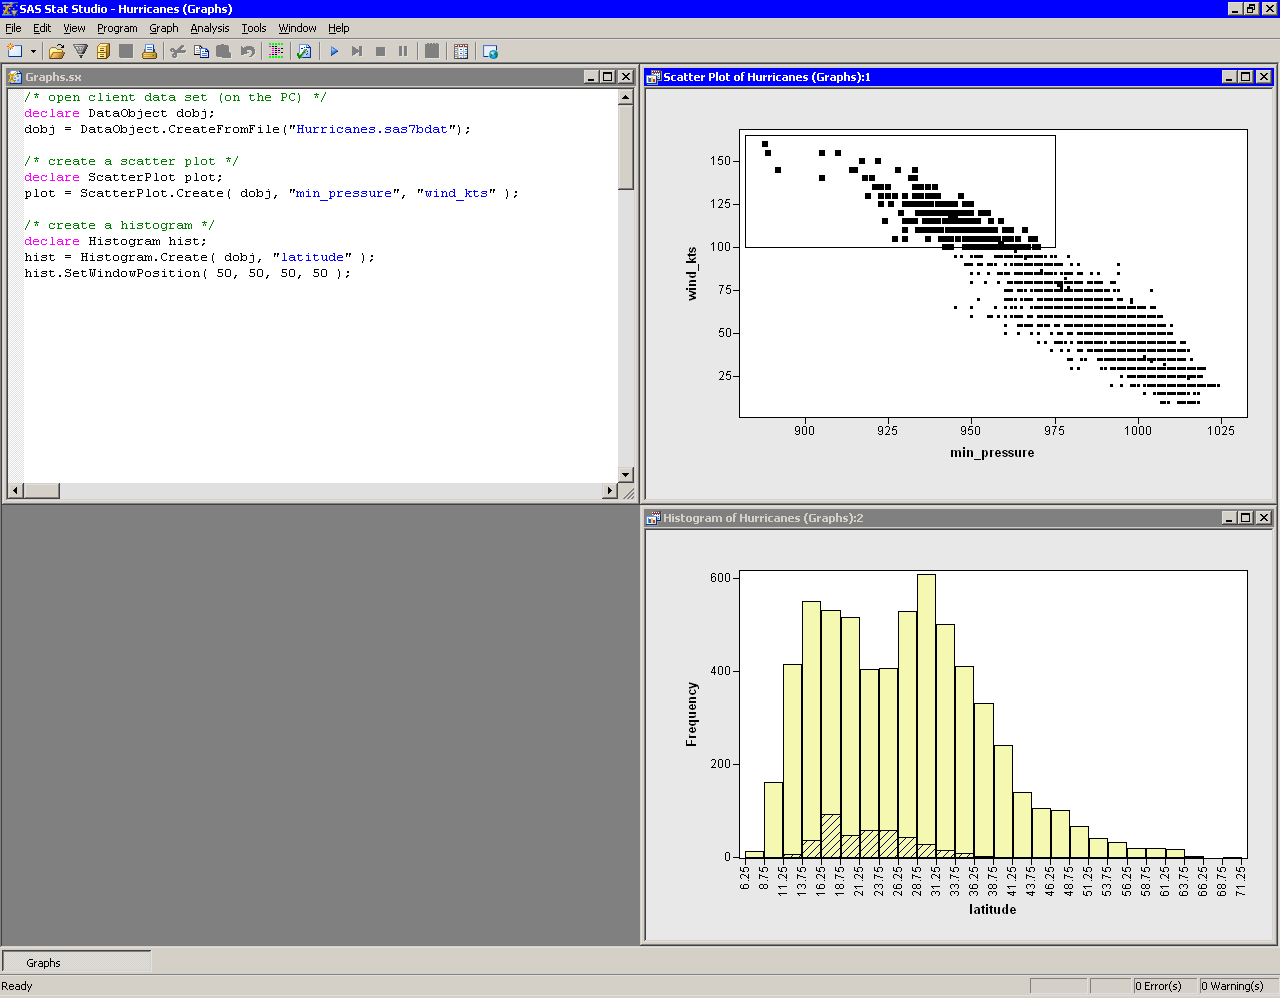Click the greyed notepad toolbar icon

432,51
